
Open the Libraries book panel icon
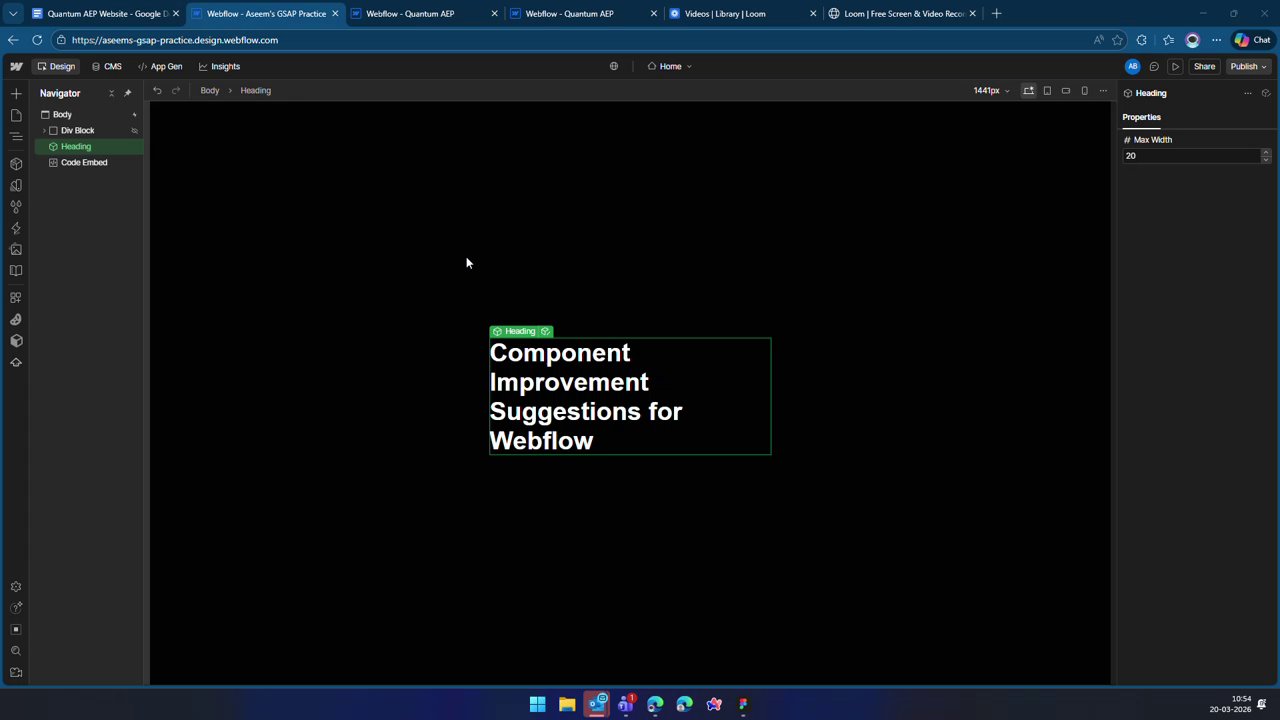(x=15, y=271)
